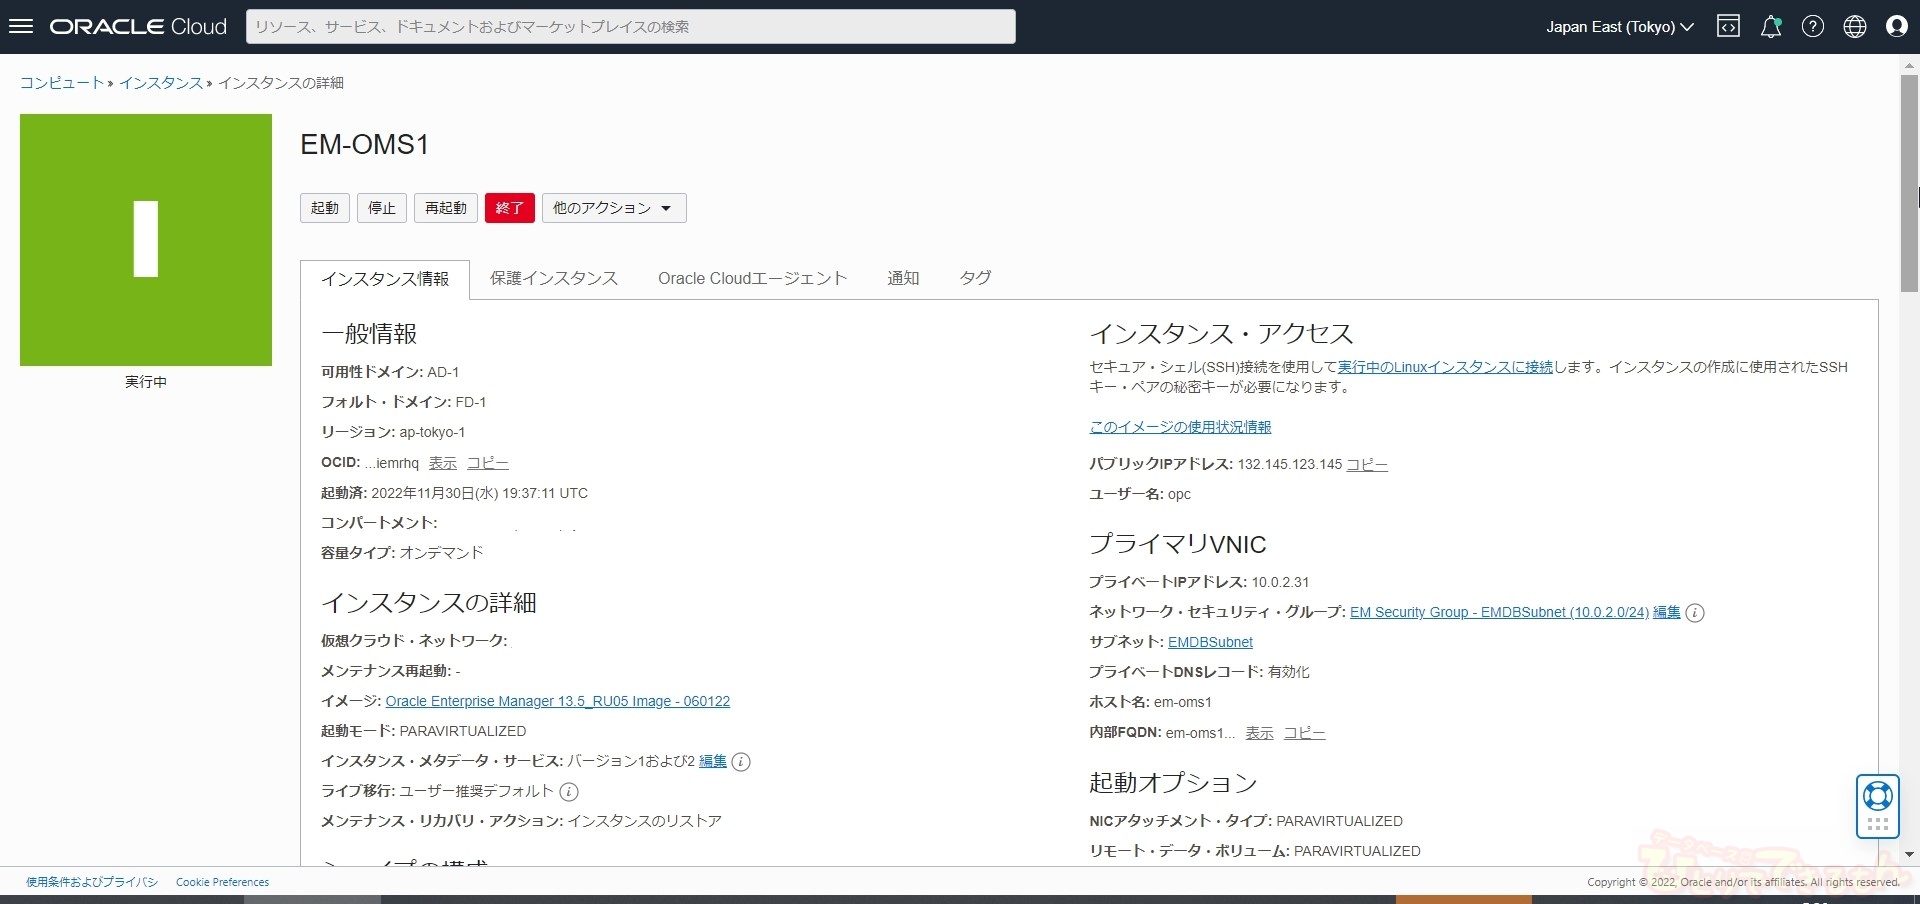Expand the 他のアクション dropdown
This screenshot has width=1920, height=904.
(x=614, y=208)
